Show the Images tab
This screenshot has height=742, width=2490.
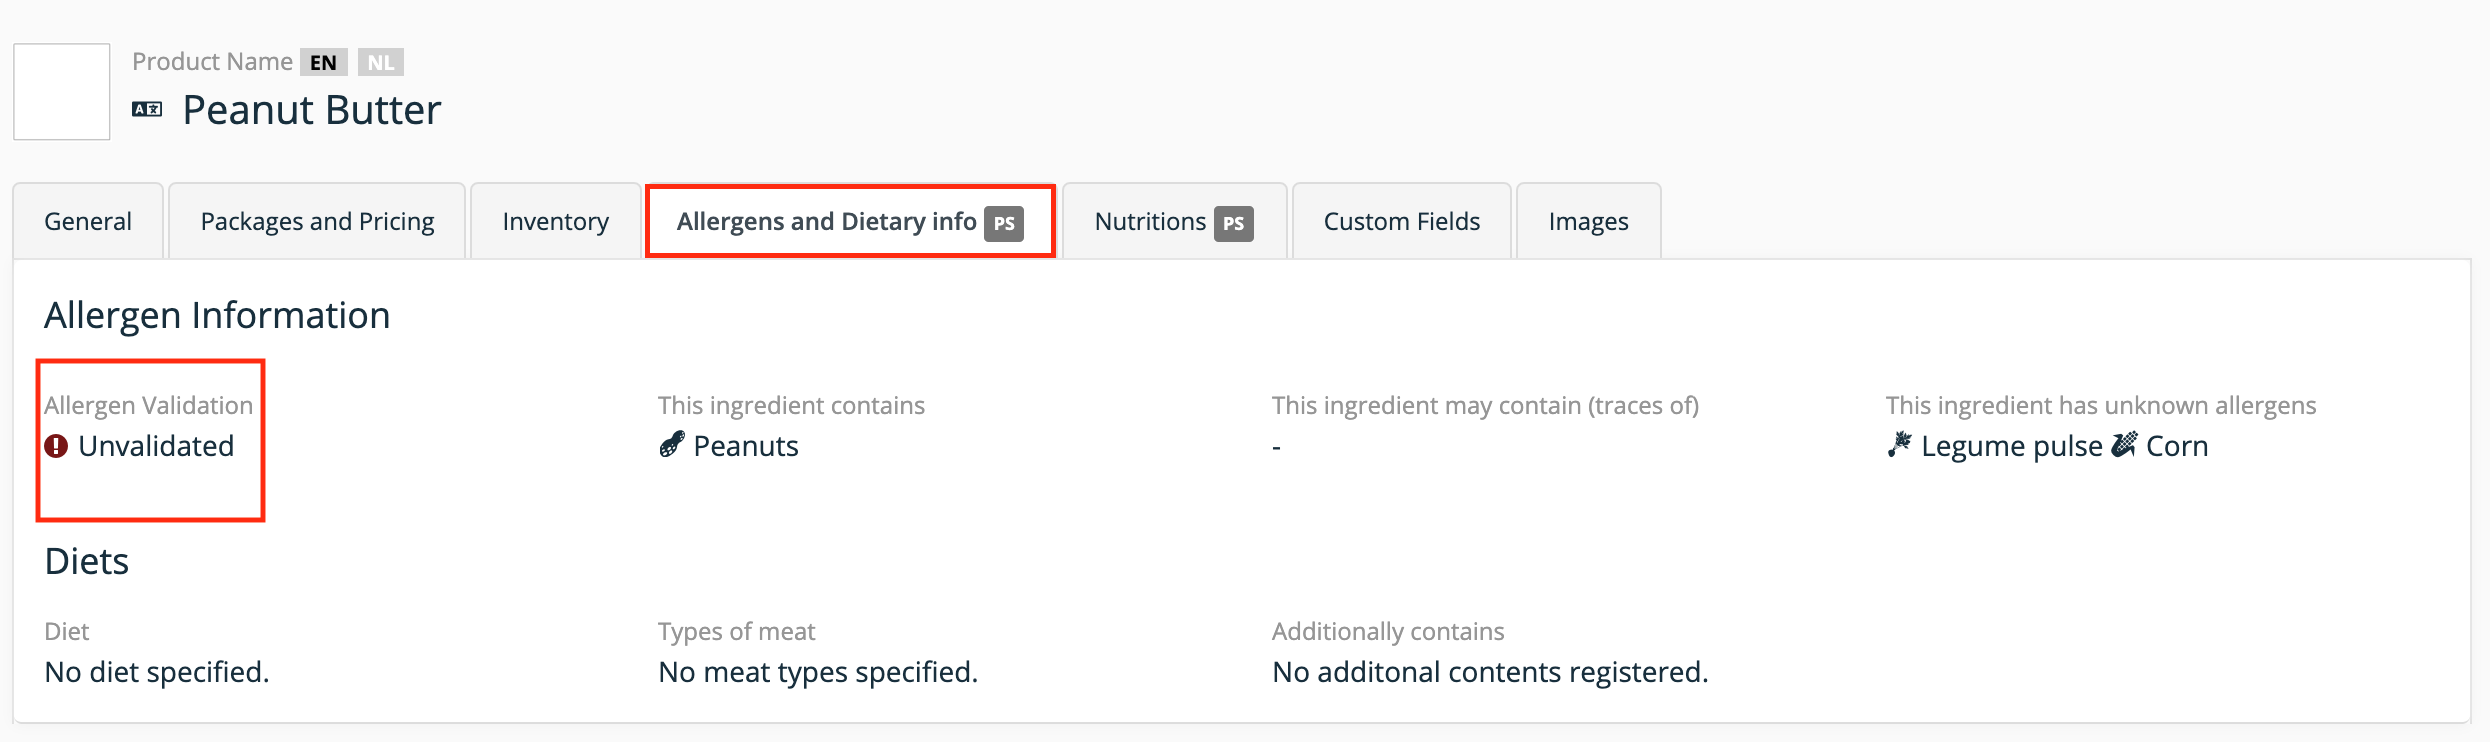[1588, 221]
